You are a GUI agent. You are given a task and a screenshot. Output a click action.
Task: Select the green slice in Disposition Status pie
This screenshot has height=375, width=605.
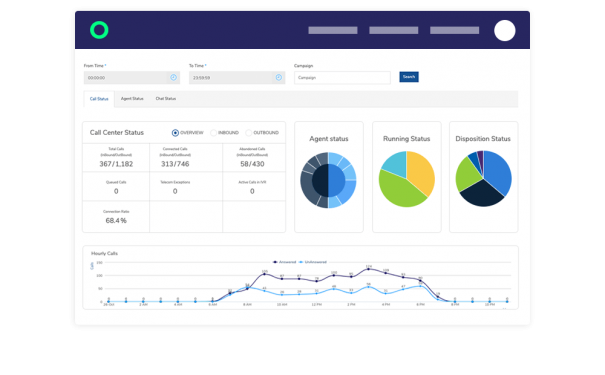(x=468, y=175)
